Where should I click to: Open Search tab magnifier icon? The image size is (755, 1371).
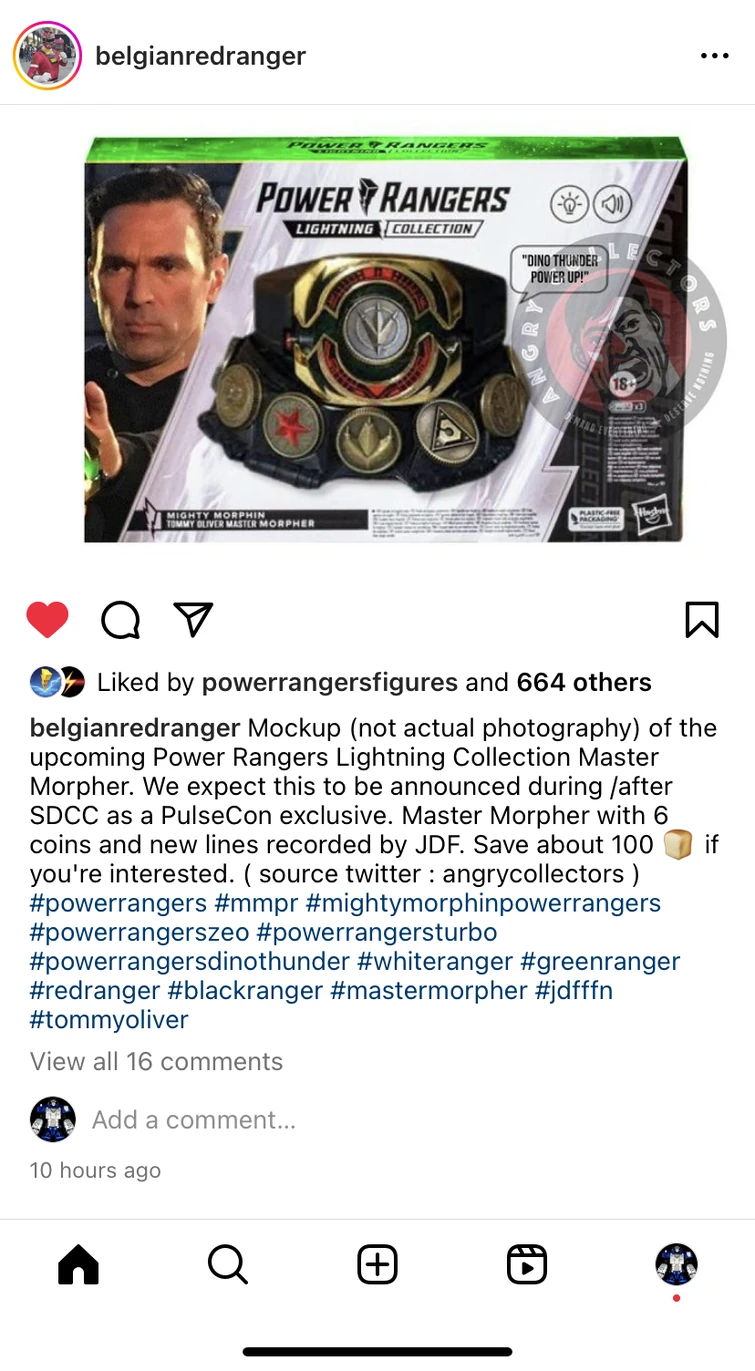tap(228, 1265)
